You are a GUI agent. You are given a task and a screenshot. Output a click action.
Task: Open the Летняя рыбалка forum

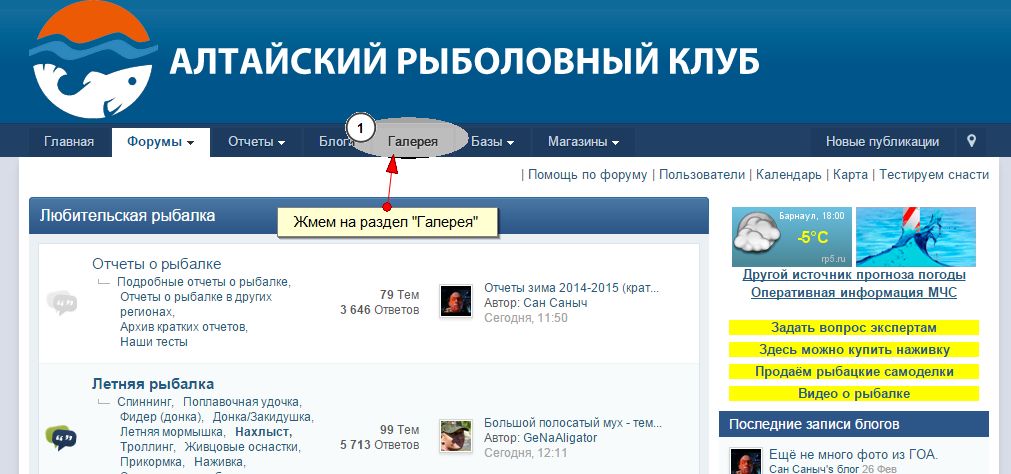tap(153, 384)
